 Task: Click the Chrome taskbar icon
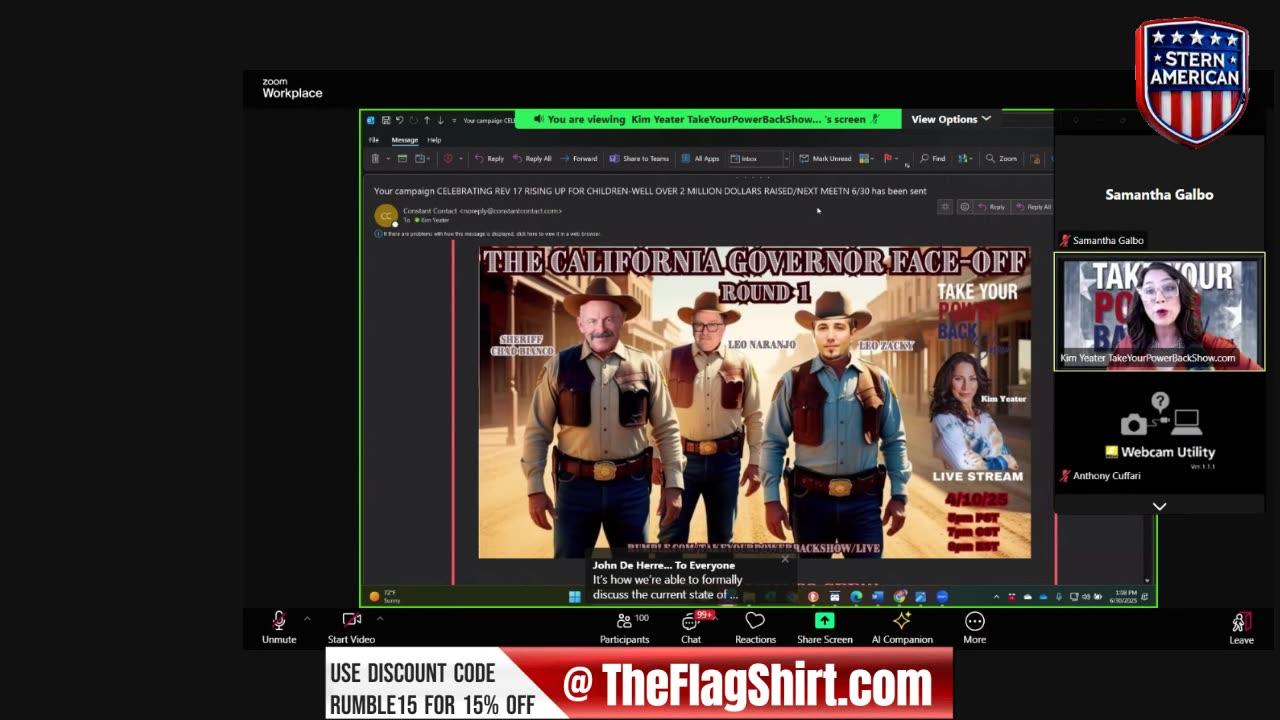tap(900, 596)
